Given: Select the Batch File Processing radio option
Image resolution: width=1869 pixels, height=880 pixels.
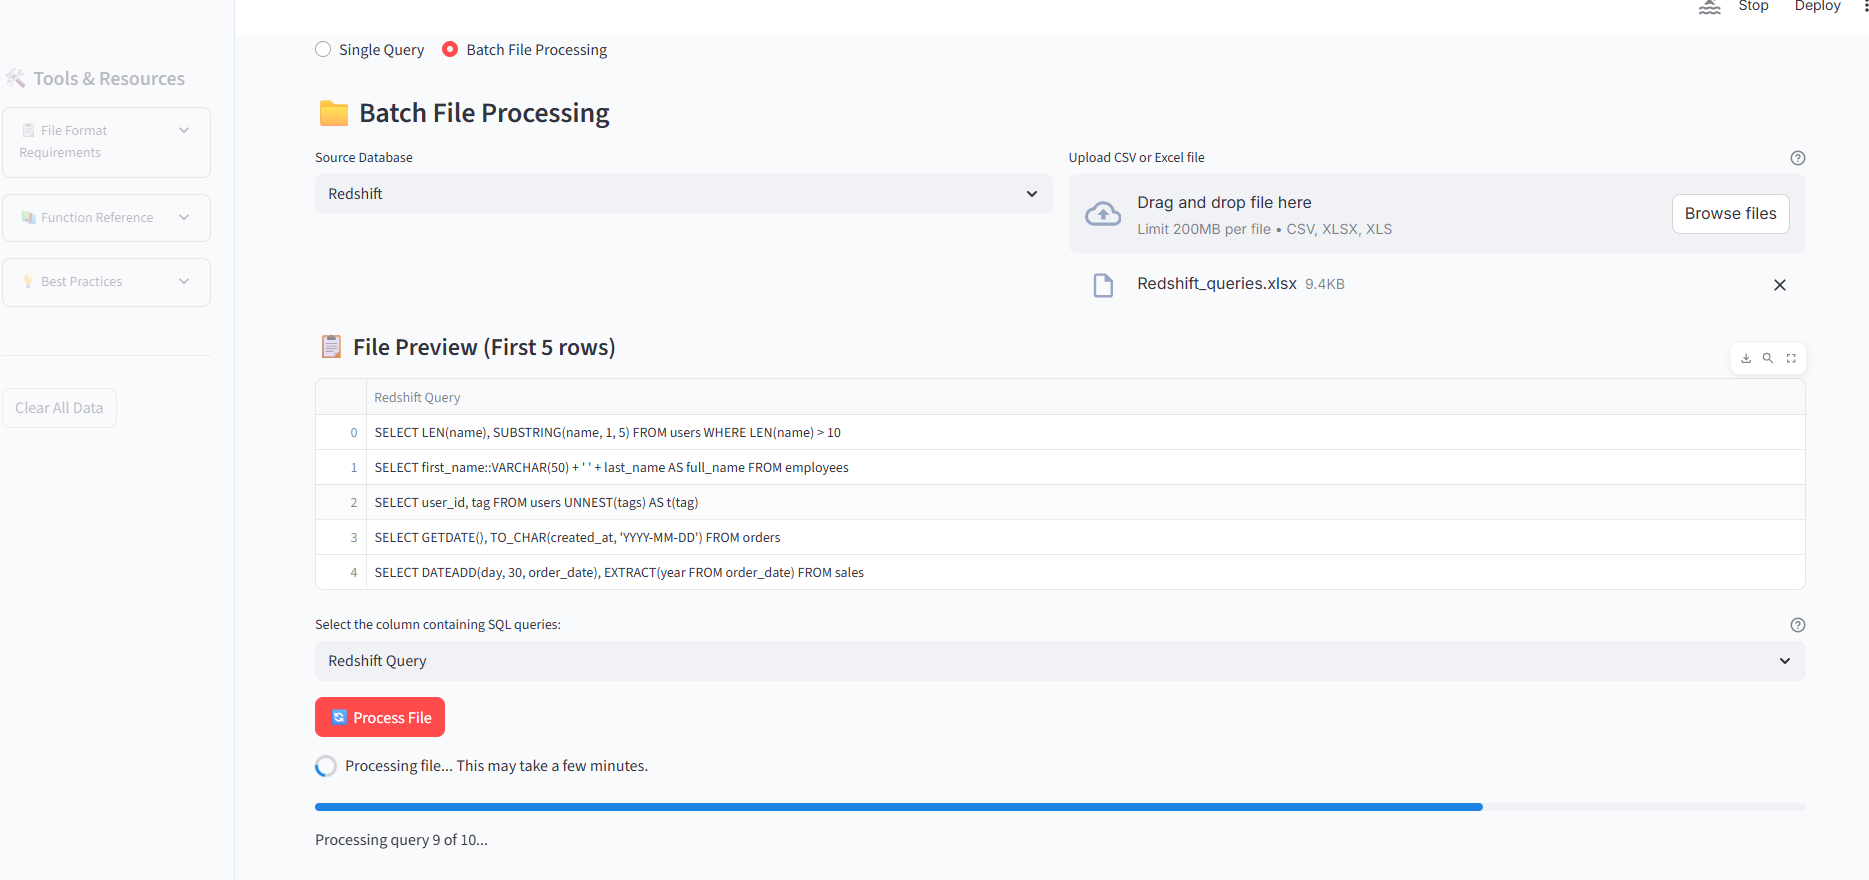Looking at the screenshot, I should [450, 50].
